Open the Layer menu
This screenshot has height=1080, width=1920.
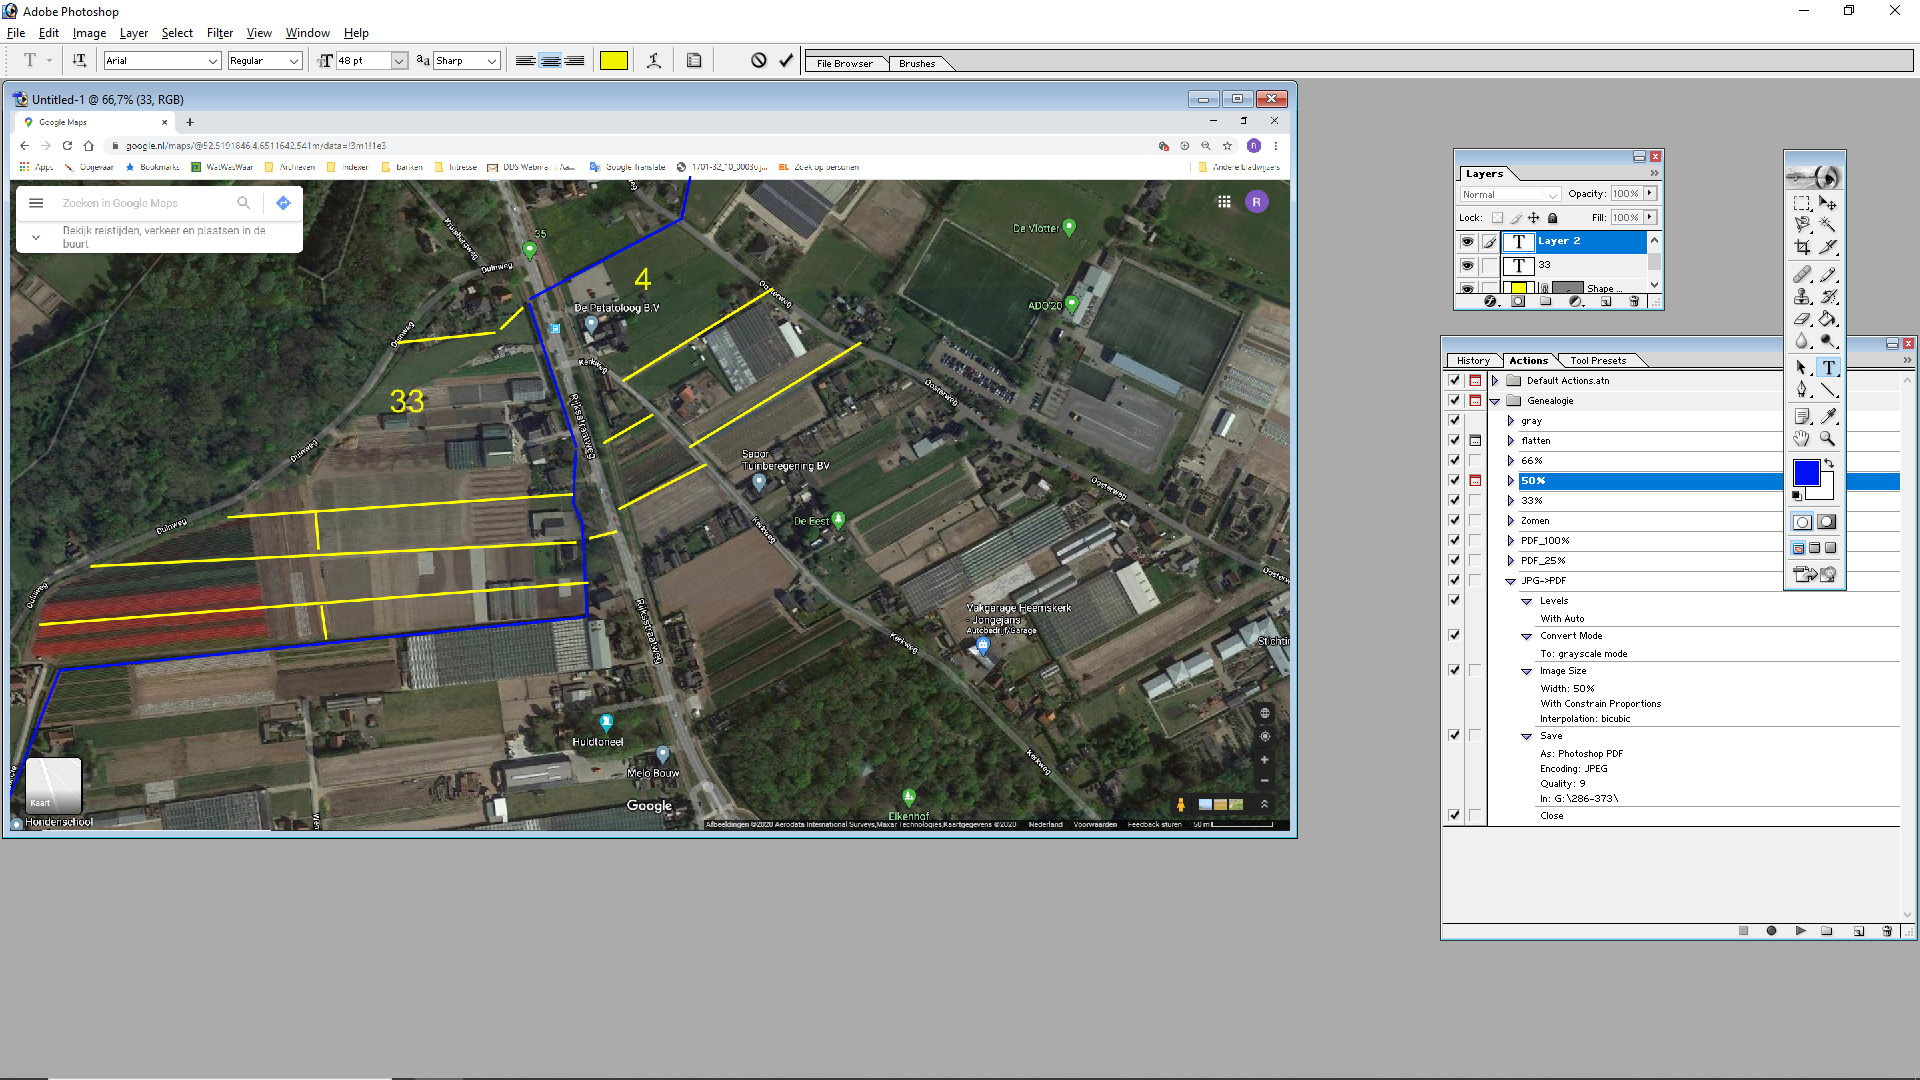coord(133,33)
